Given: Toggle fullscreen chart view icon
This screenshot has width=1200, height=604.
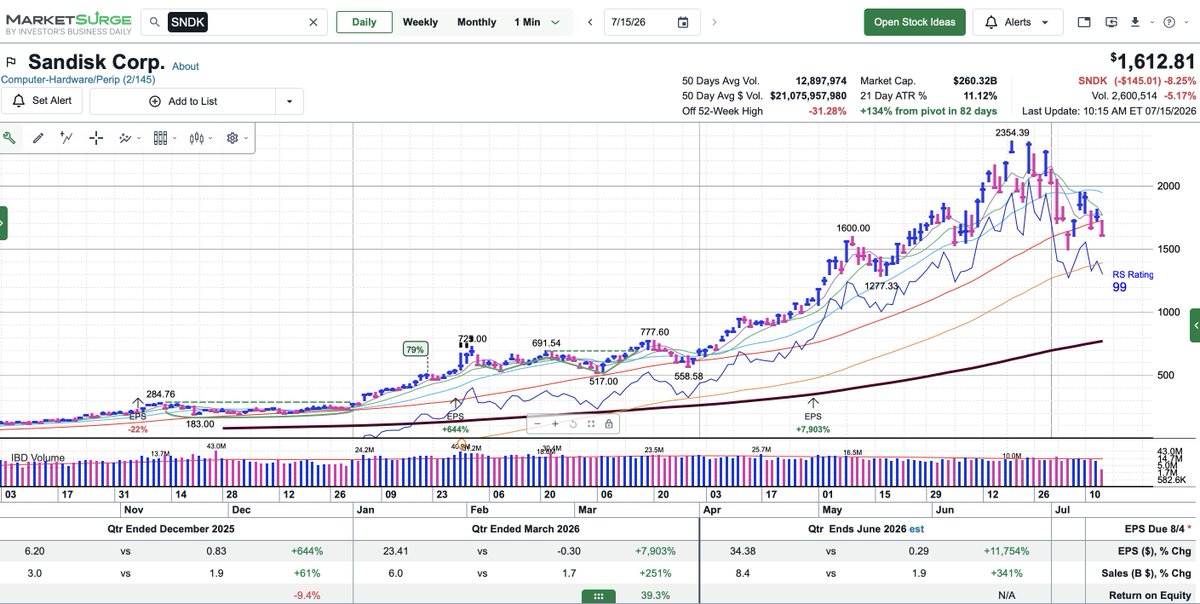Looking at the screenshot, I should tap(590, 424).
